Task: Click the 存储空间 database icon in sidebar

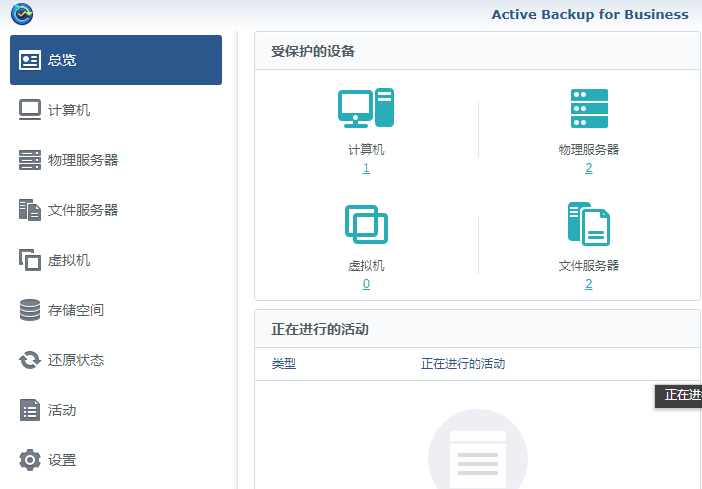Action: 30,310
